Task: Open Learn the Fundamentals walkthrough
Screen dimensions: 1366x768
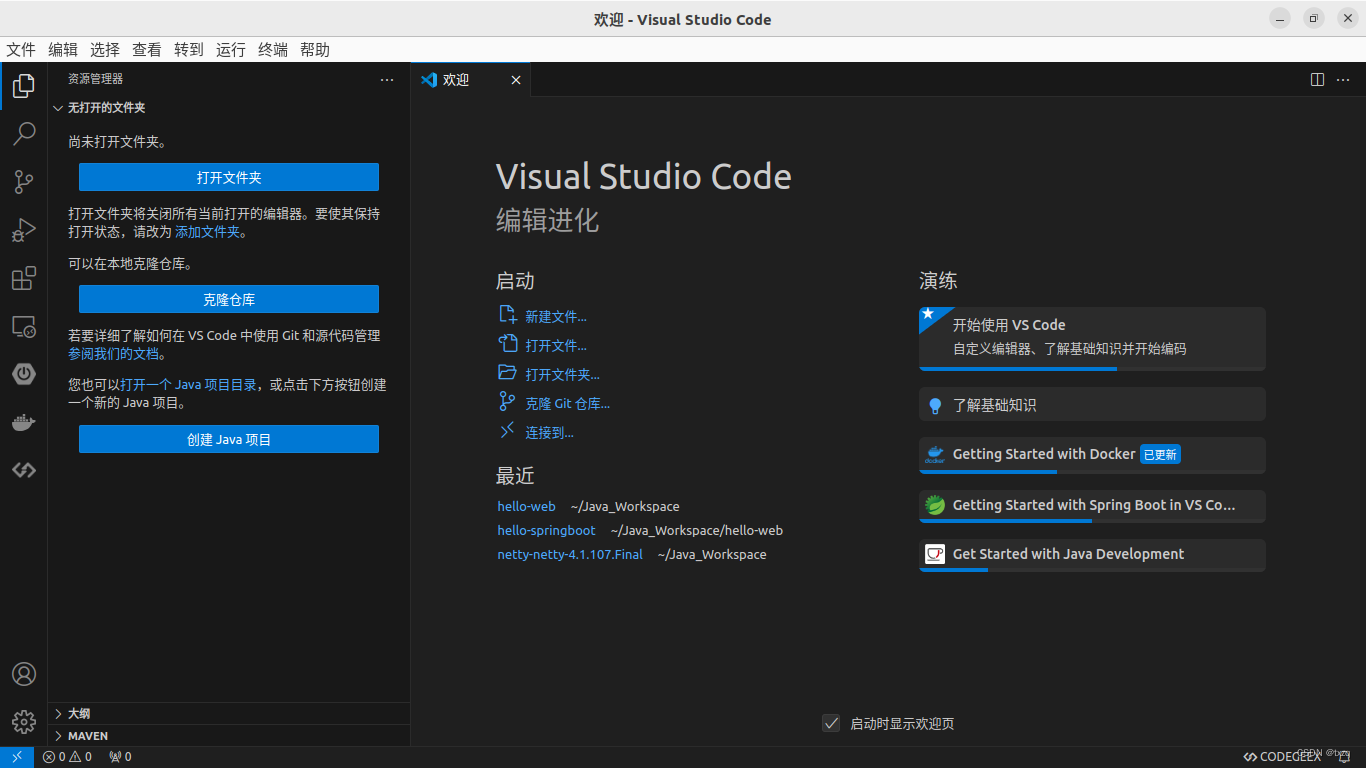Action: [1092, 405]
